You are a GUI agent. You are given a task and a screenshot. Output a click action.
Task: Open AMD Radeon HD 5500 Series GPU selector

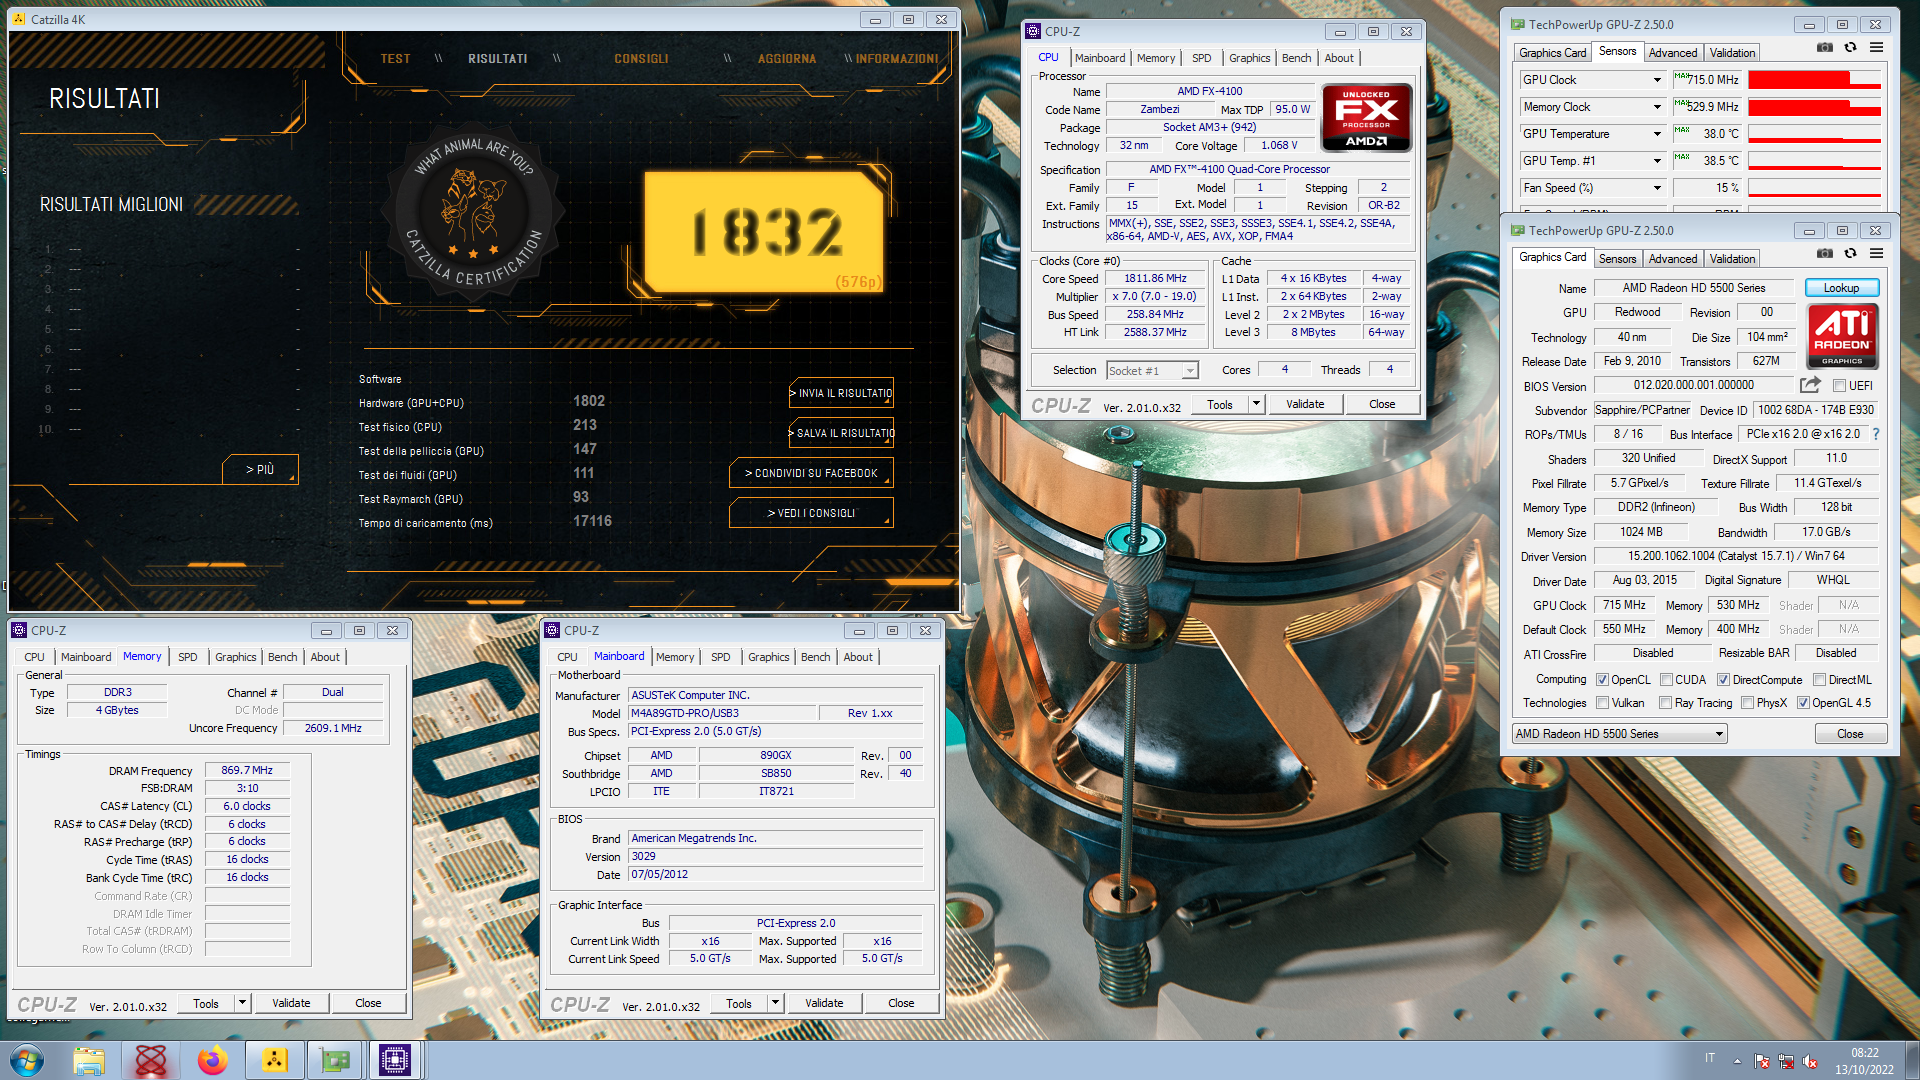tap(1620, 734)
